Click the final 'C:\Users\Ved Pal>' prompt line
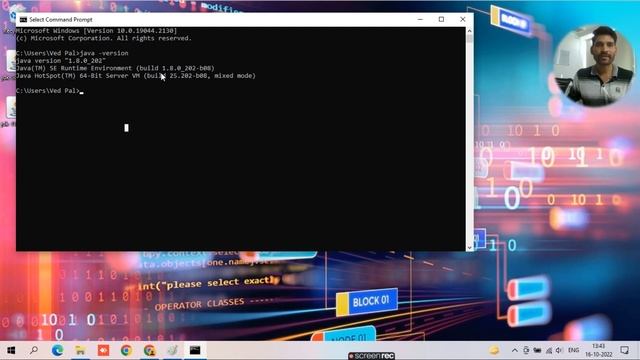The height and width of the screenshot is (360, 640). (48, 91)
